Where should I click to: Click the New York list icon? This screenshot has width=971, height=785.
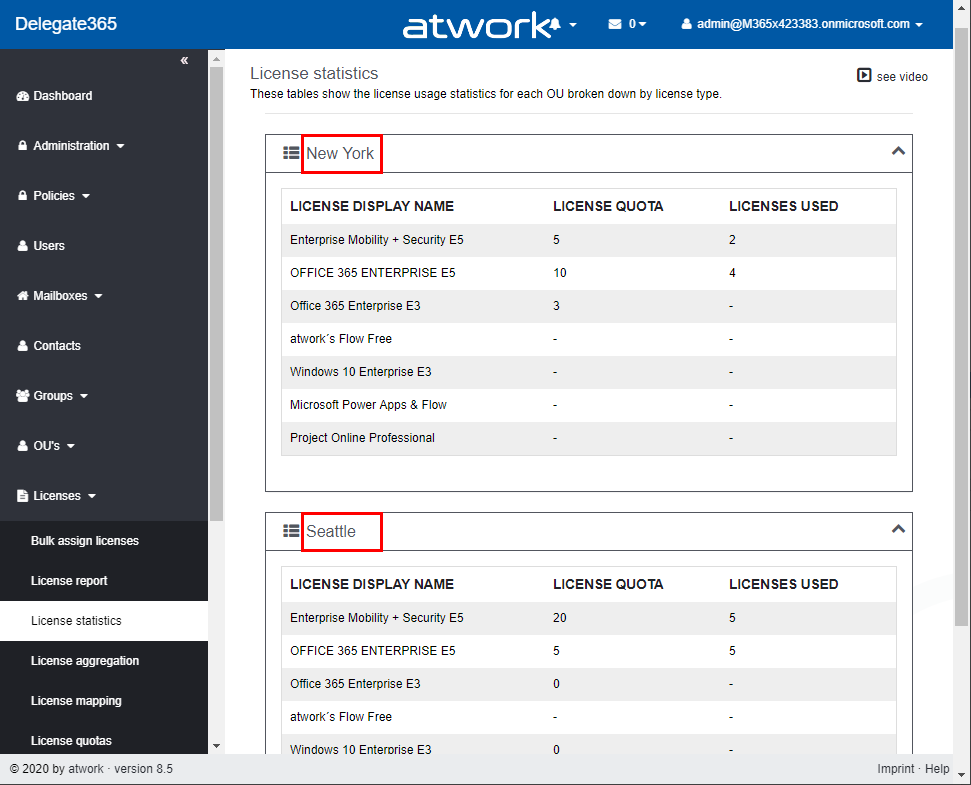[x=291, y=153]
